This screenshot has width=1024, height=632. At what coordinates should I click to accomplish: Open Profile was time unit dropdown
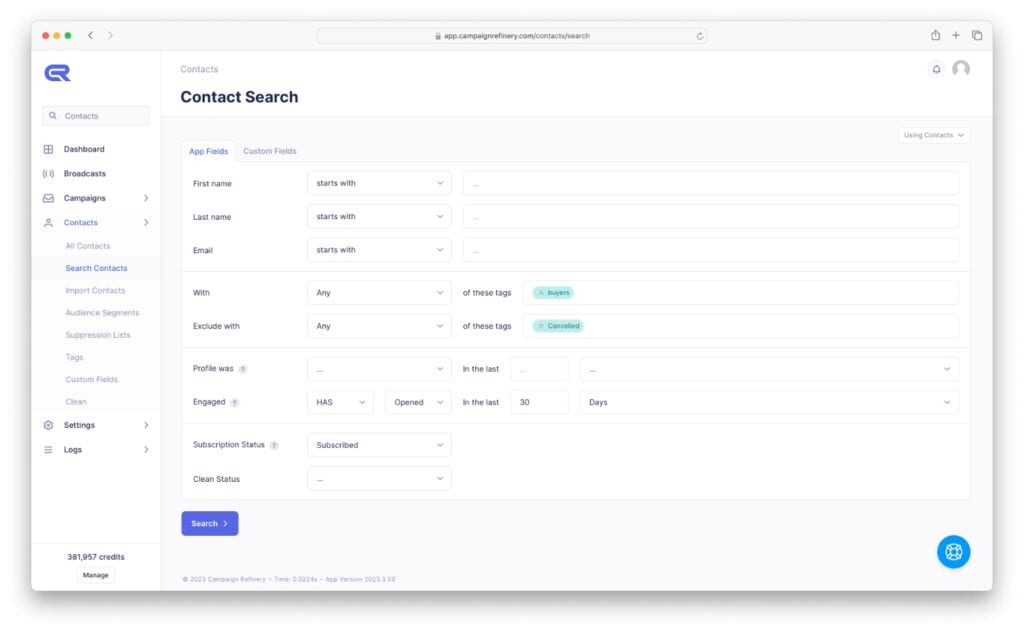click(769, 369)
